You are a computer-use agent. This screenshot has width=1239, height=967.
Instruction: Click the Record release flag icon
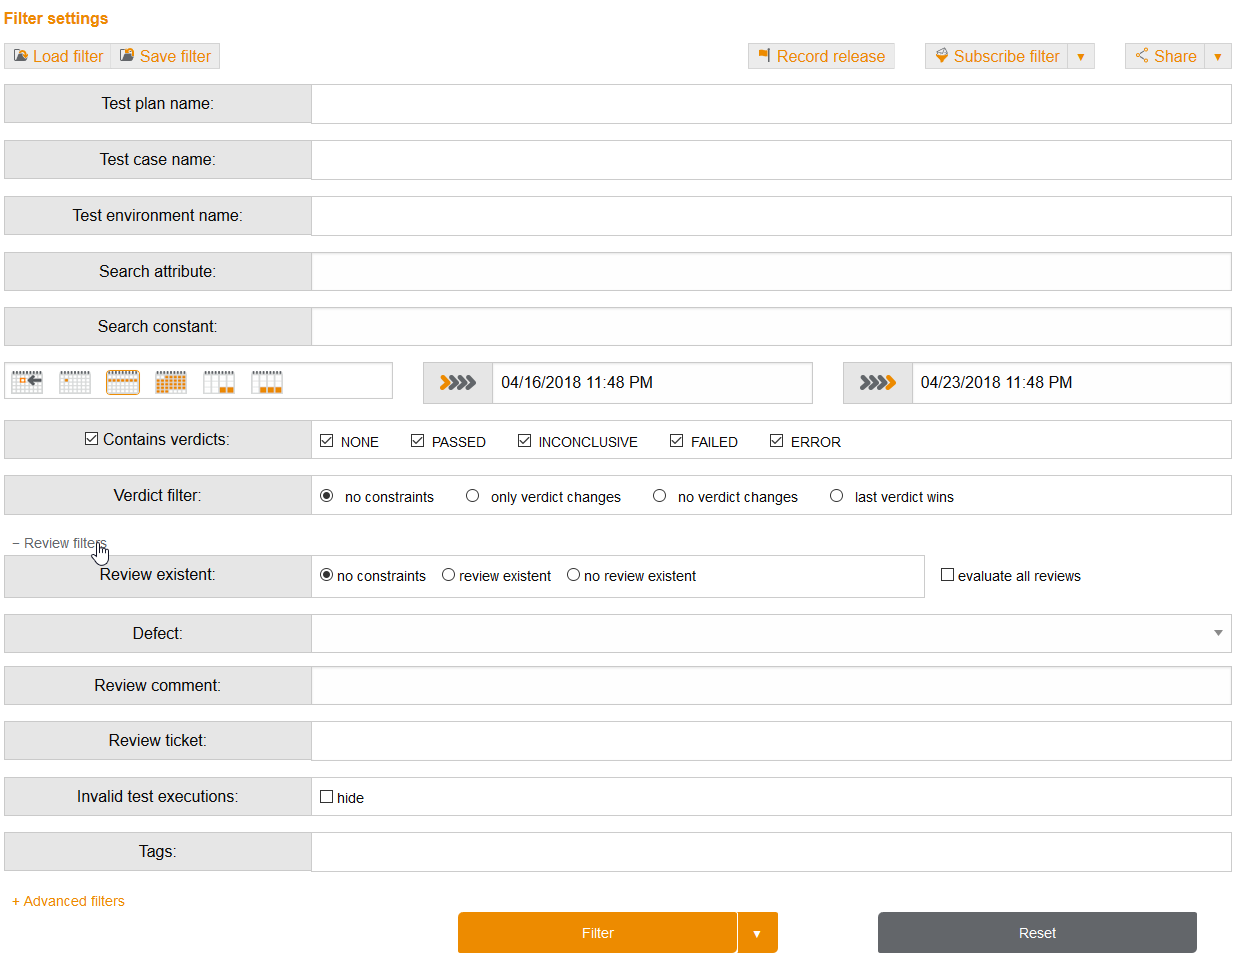tap(765, 55)
